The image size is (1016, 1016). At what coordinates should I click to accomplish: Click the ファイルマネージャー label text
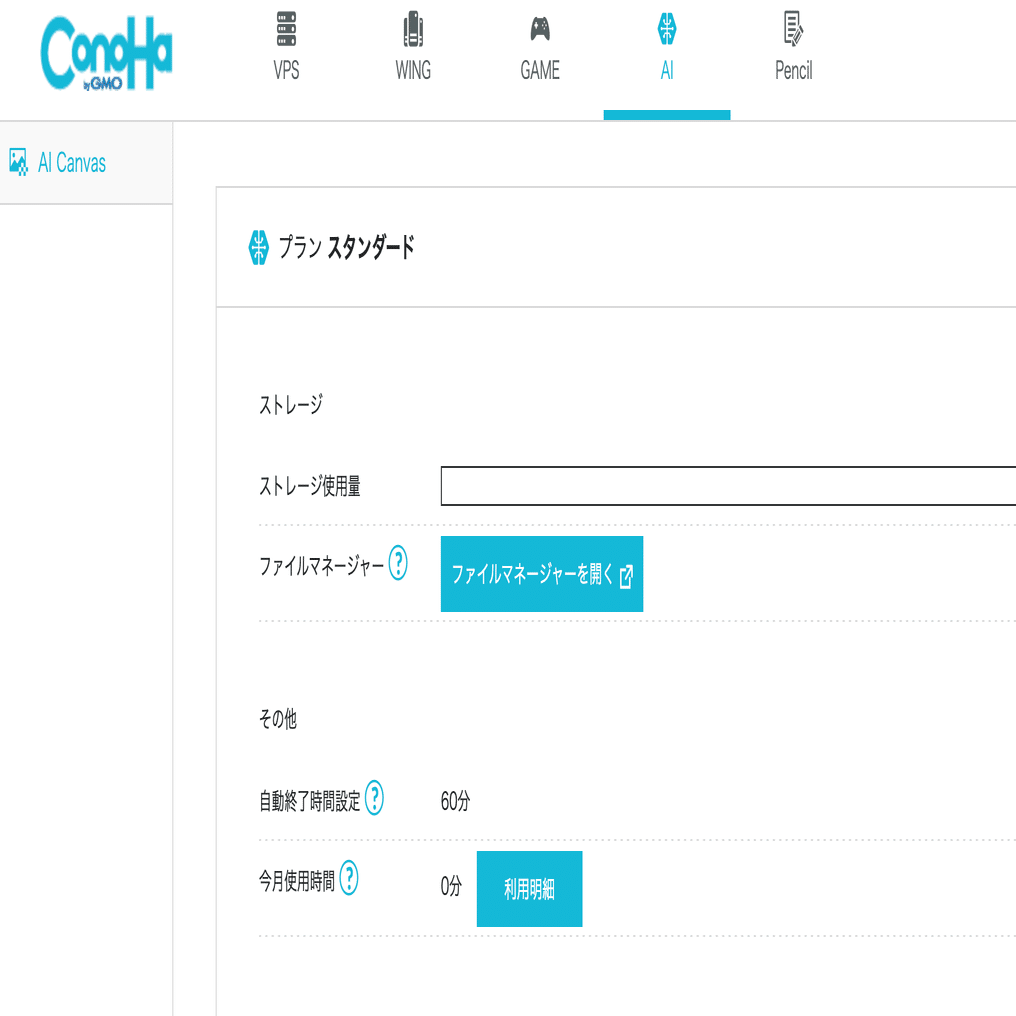point(321,566)
